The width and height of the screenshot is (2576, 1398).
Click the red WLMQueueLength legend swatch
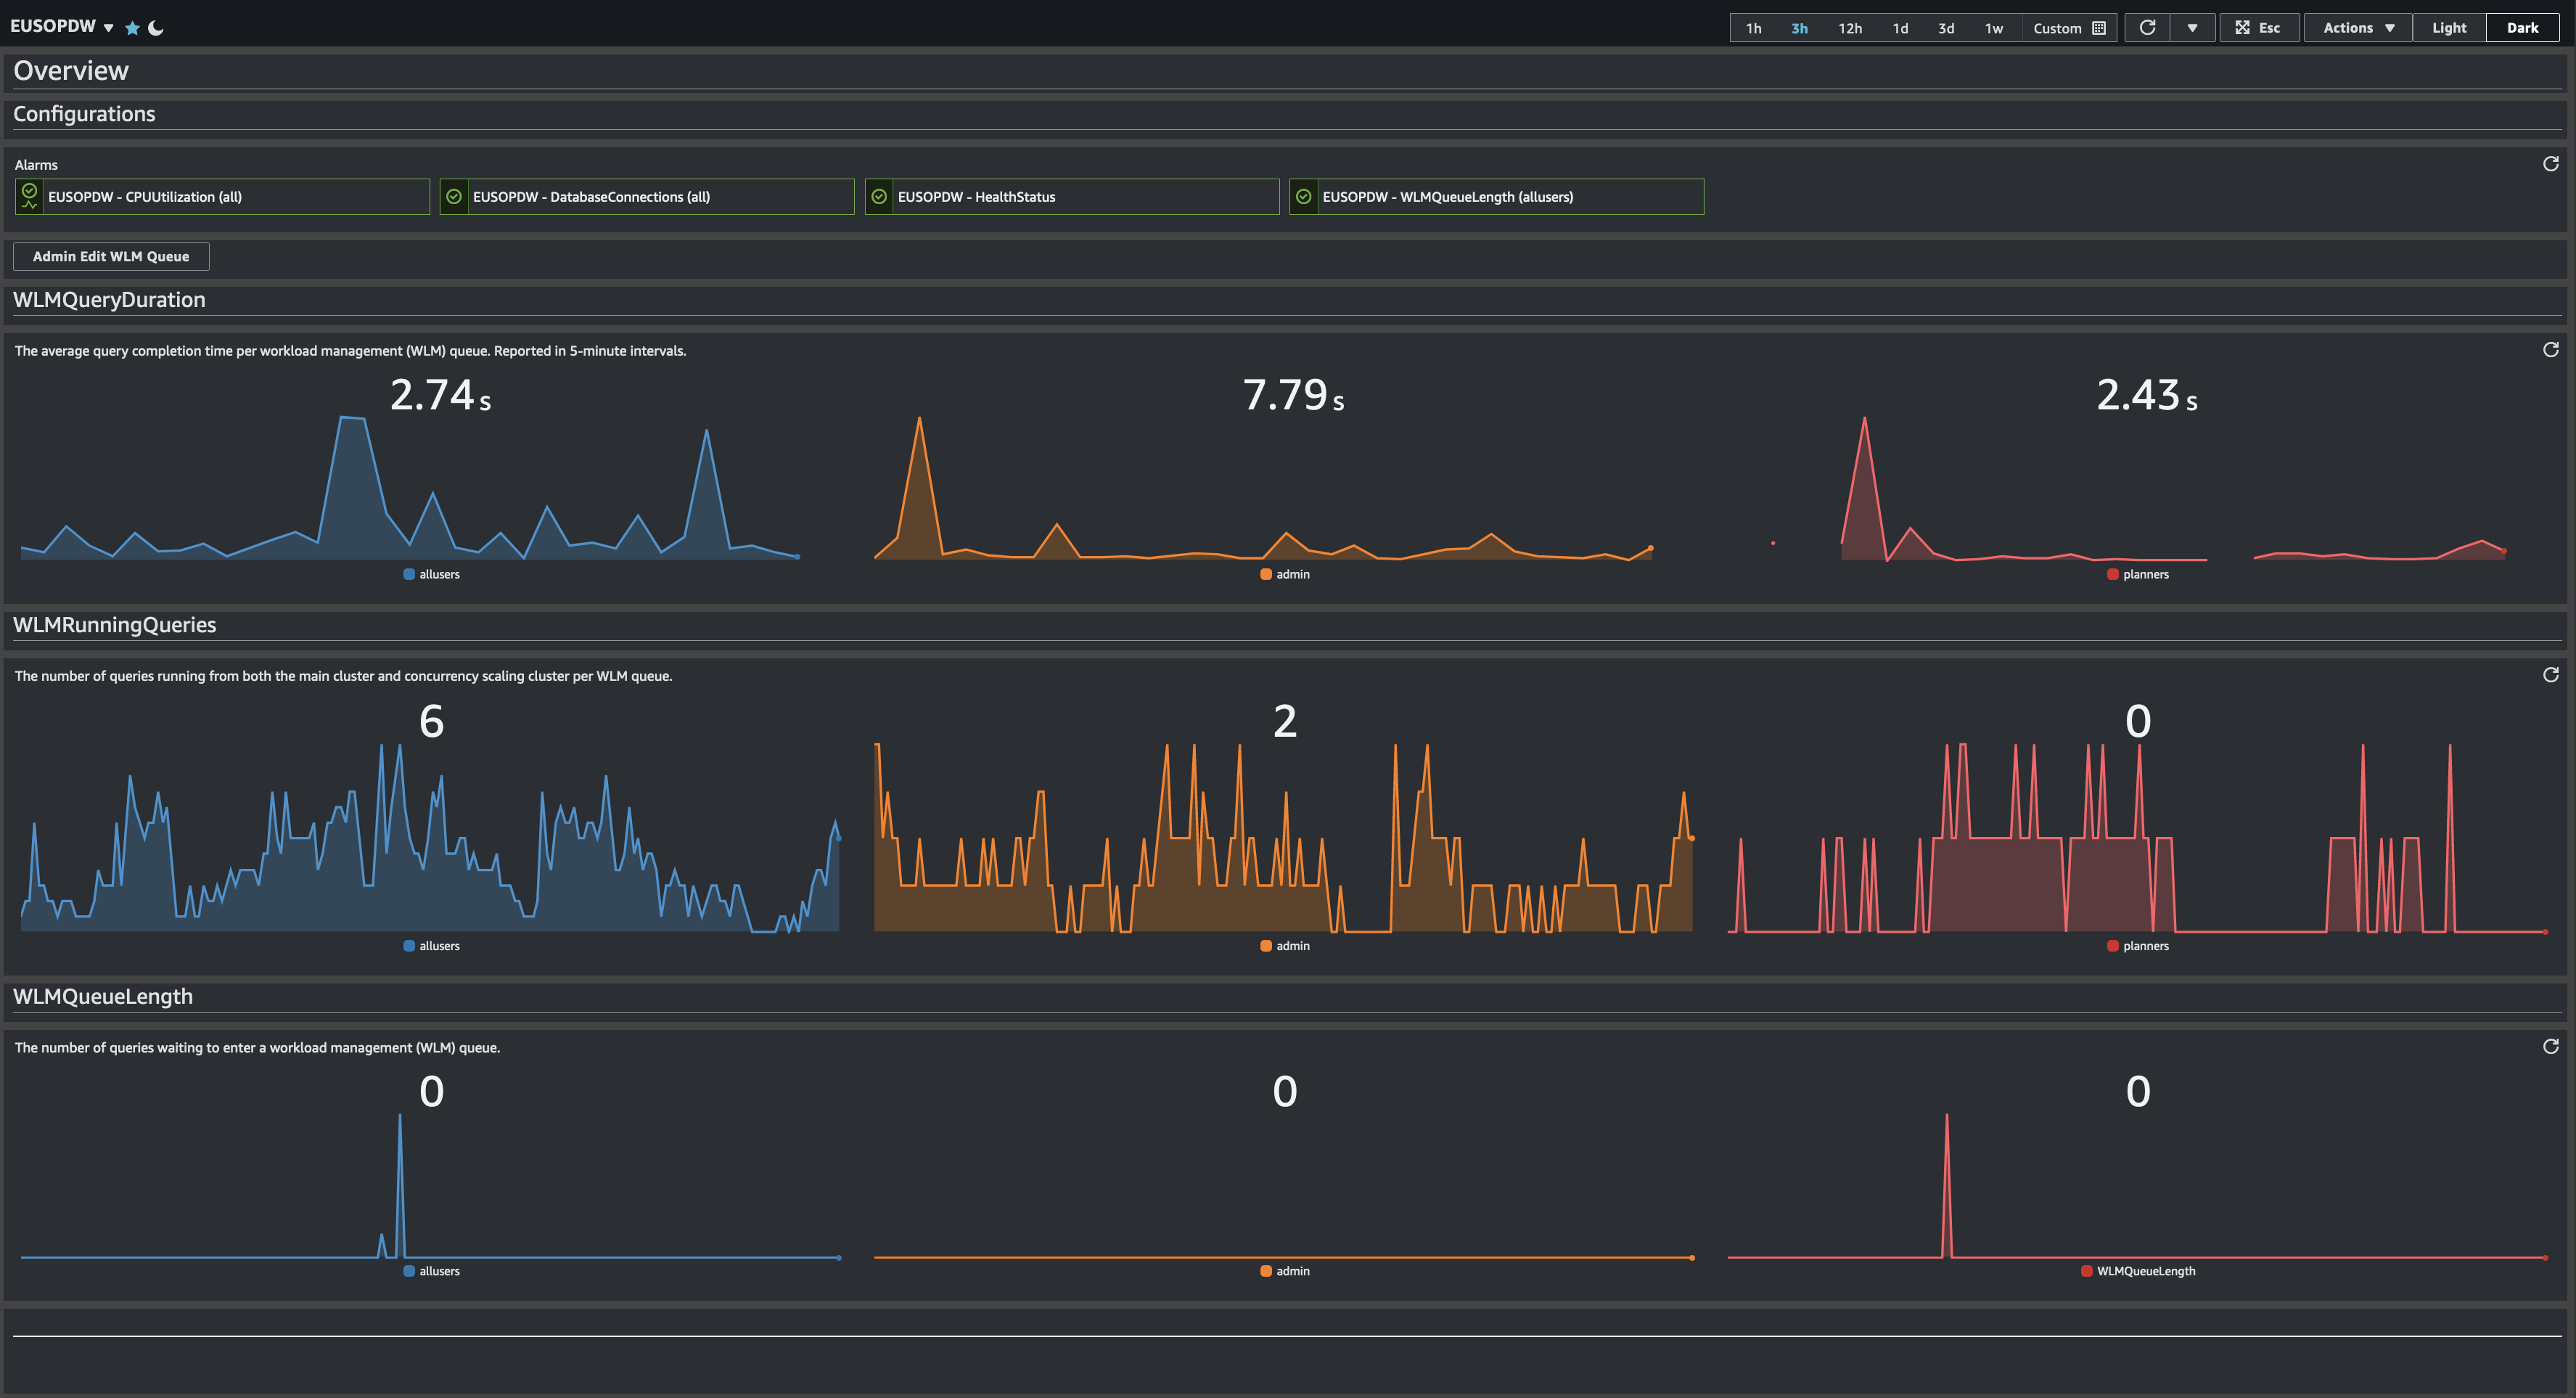pos(2087,1271)
